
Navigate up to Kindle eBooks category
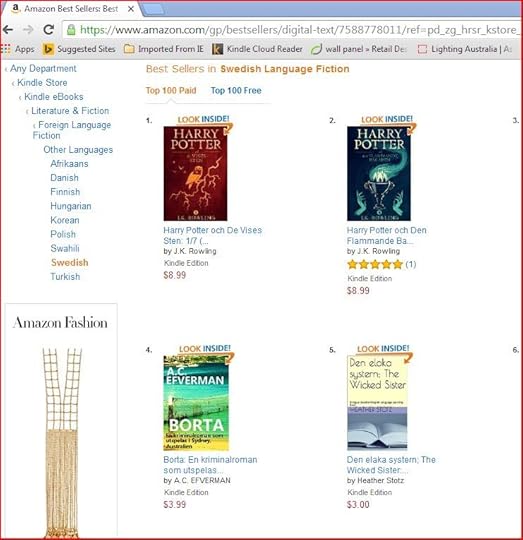(x=54, y=97)
